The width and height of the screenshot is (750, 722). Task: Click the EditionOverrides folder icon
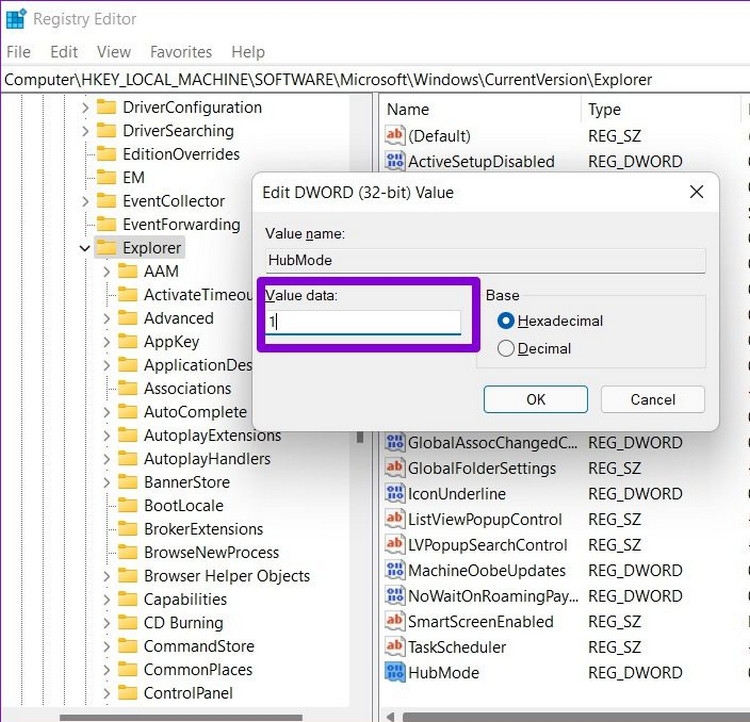pos(106,154)
